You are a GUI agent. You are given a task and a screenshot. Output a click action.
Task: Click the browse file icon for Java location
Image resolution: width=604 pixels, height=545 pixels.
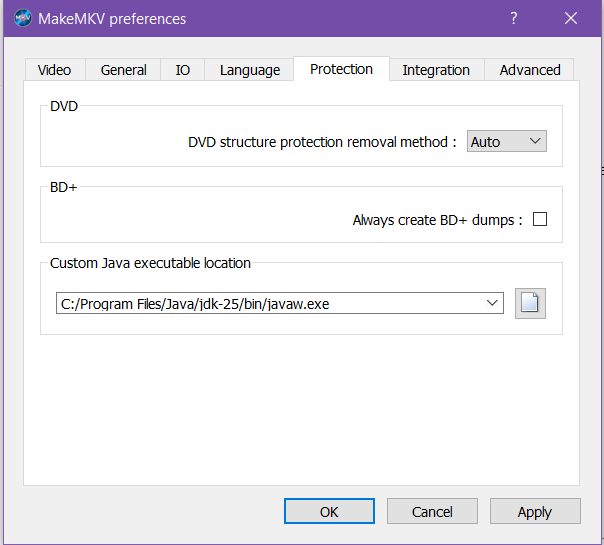pyautogui.click(x=530, y=303)
